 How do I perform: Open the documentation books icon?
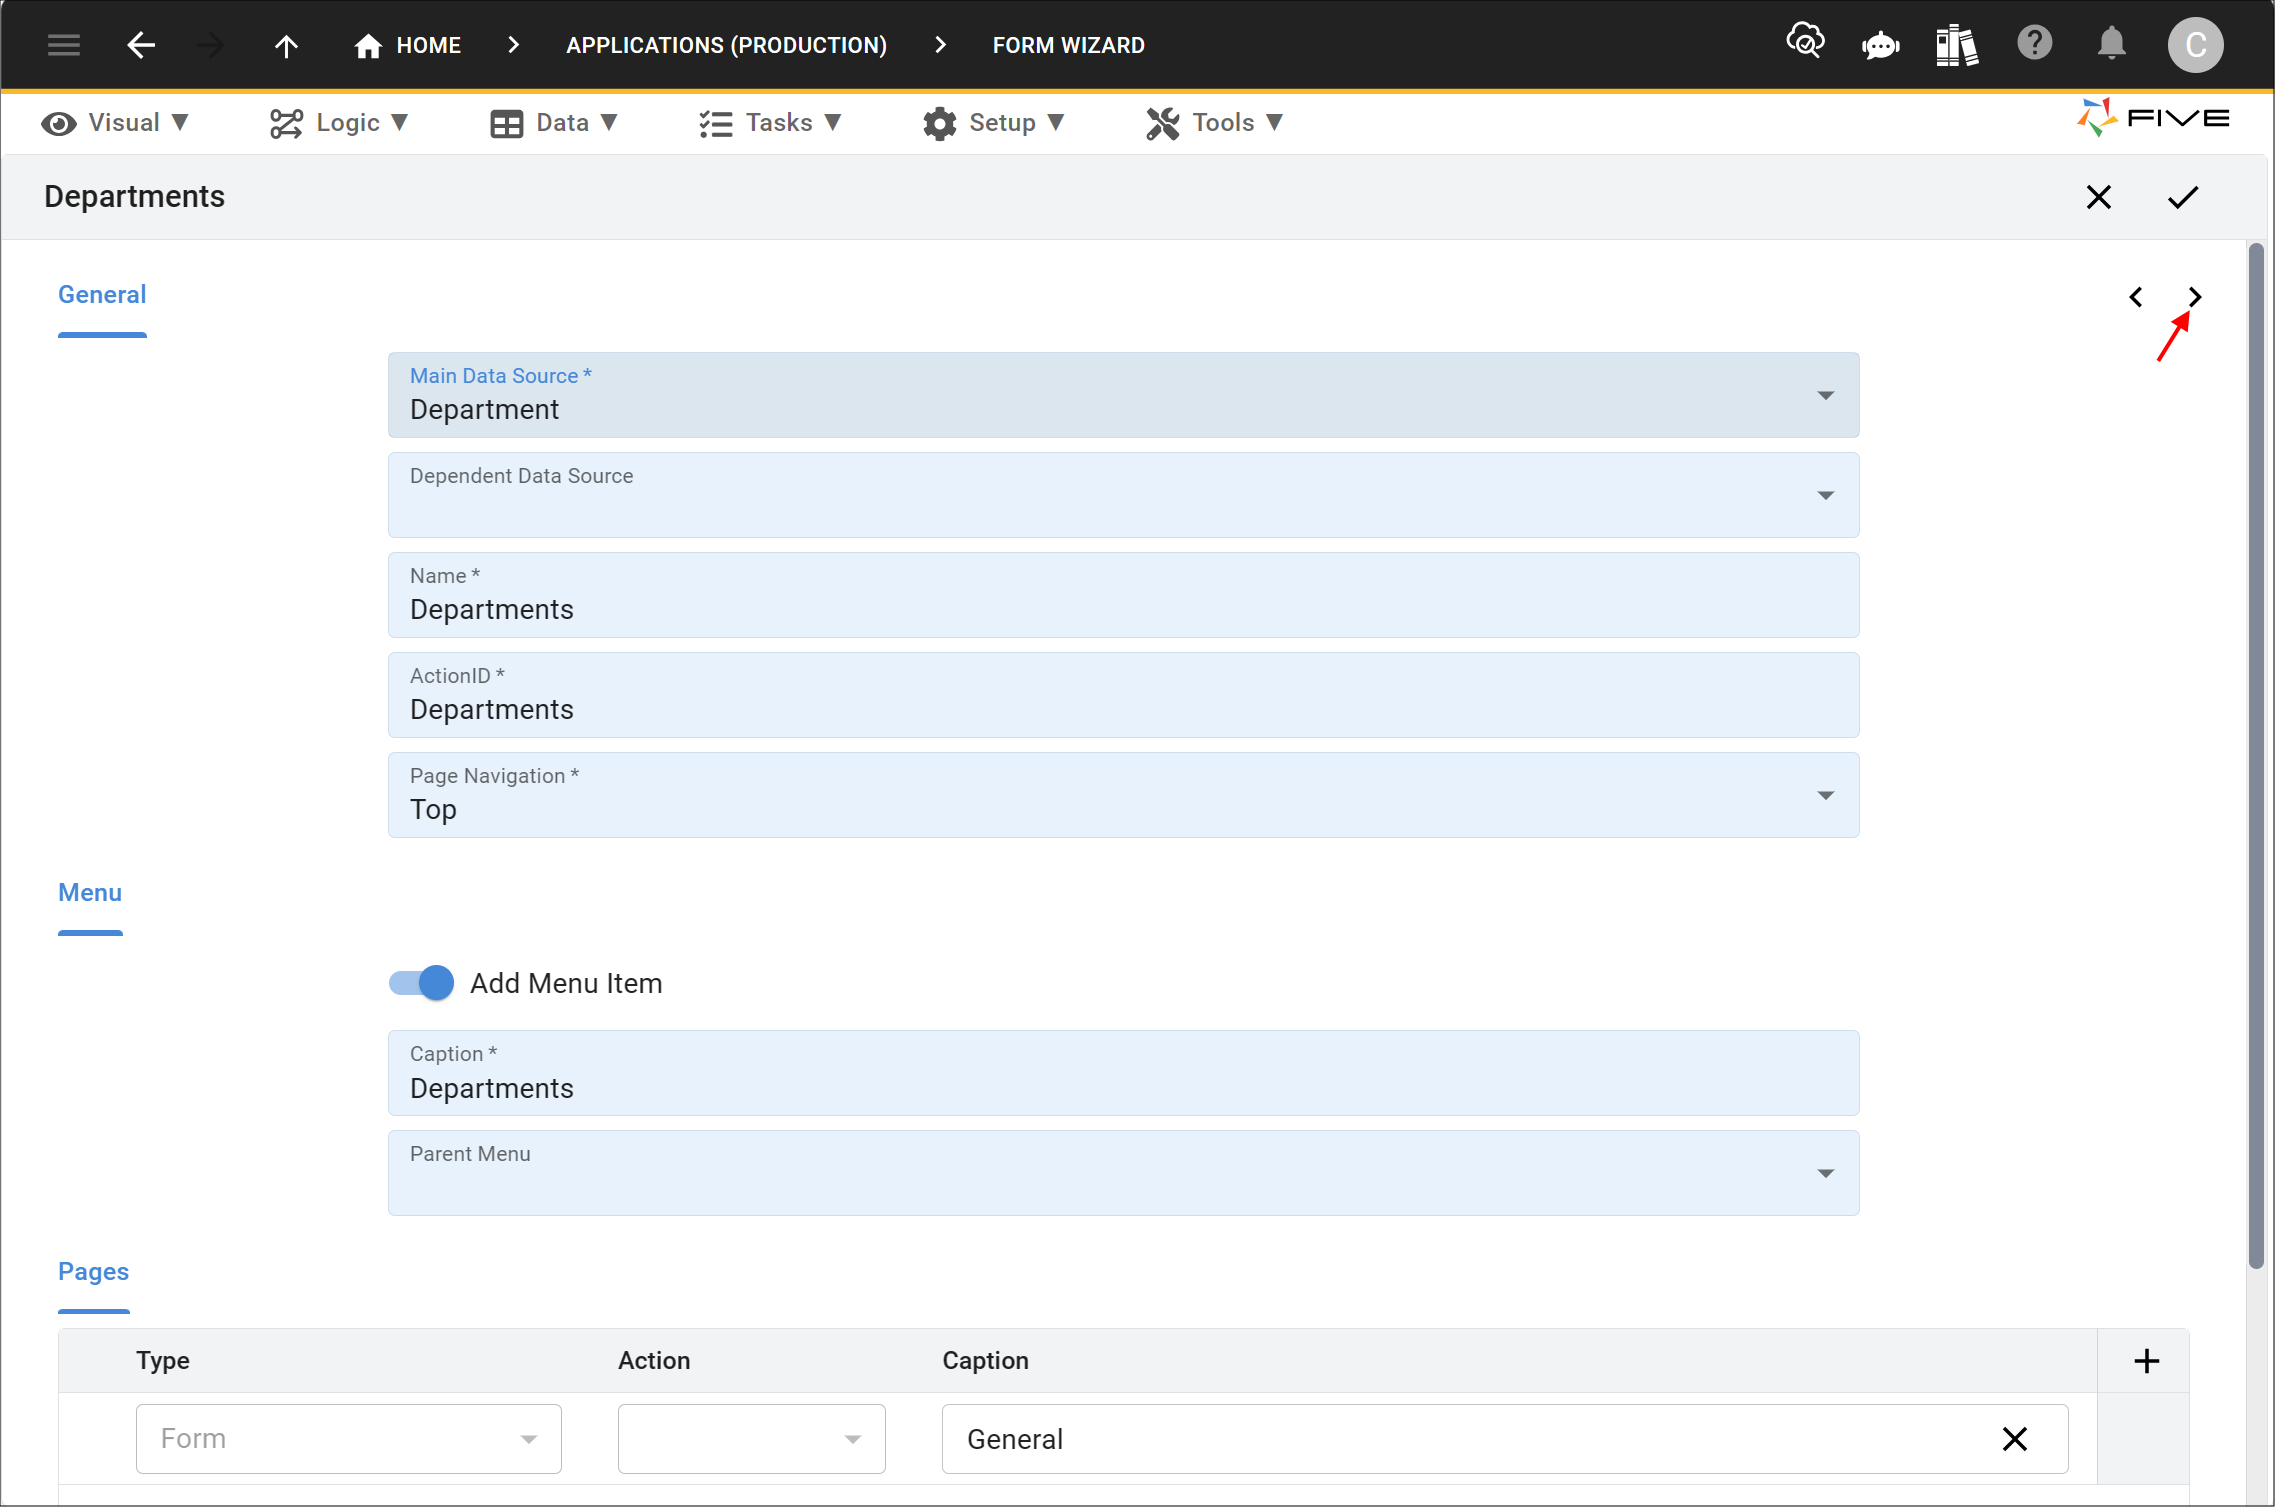coord(1956,45)
